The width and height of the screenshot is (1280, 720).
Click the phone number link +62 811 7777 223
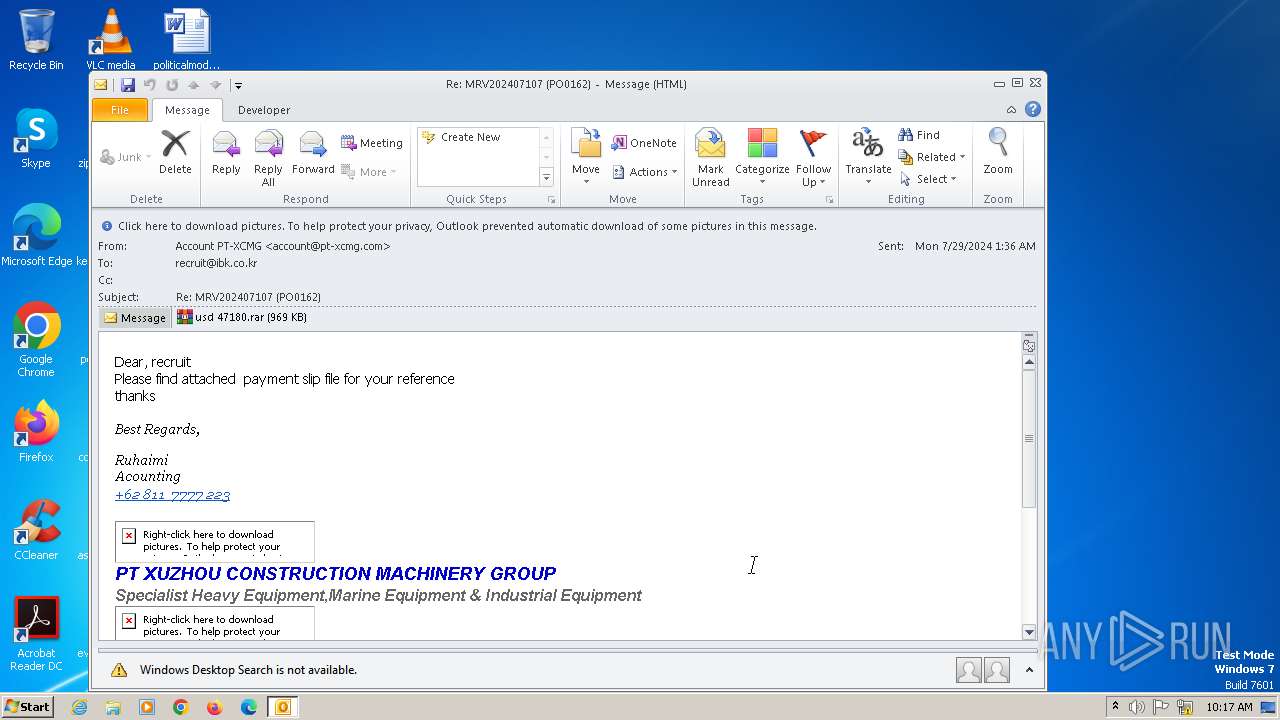(x=172, y=495)
